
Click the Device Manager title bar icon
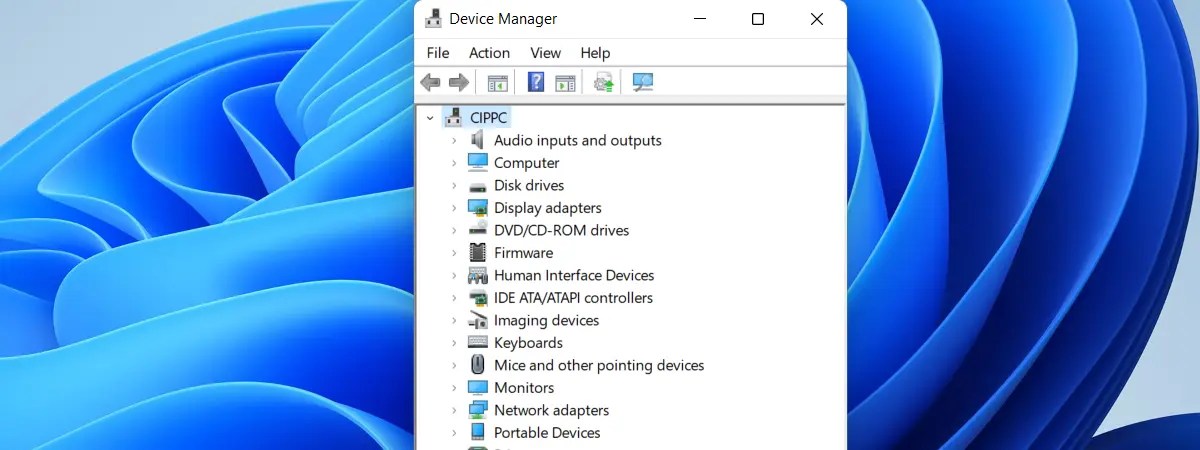click(x=433, y=18)
